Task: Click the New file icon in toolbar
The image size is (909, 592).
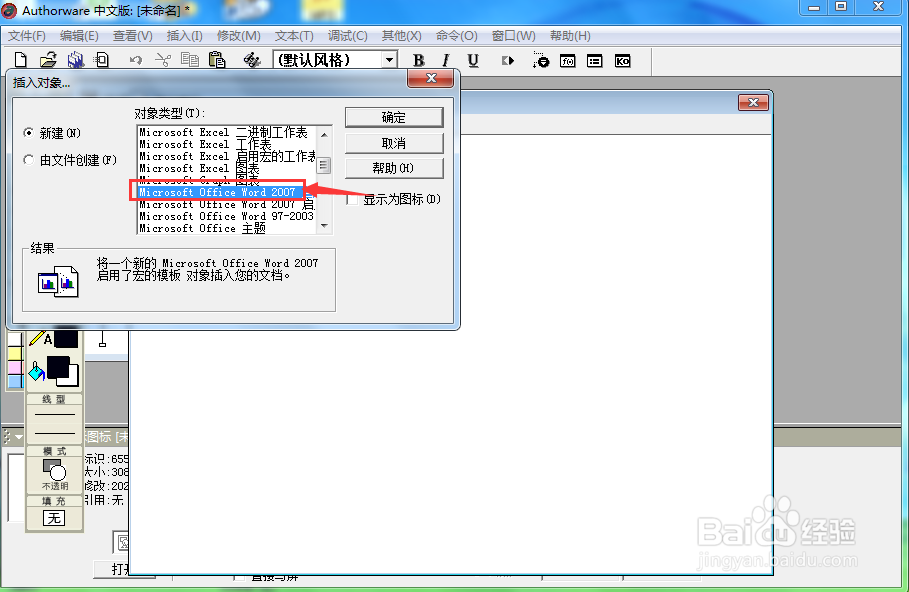Action: (x=20, y=60)
